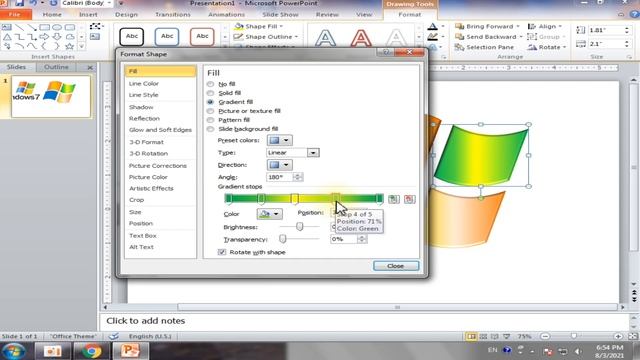The width and height of the screenshot is (640, 360).
Task: Select the Pattern fill radio option
Action: pyautogui.click(x=210, y=120)
